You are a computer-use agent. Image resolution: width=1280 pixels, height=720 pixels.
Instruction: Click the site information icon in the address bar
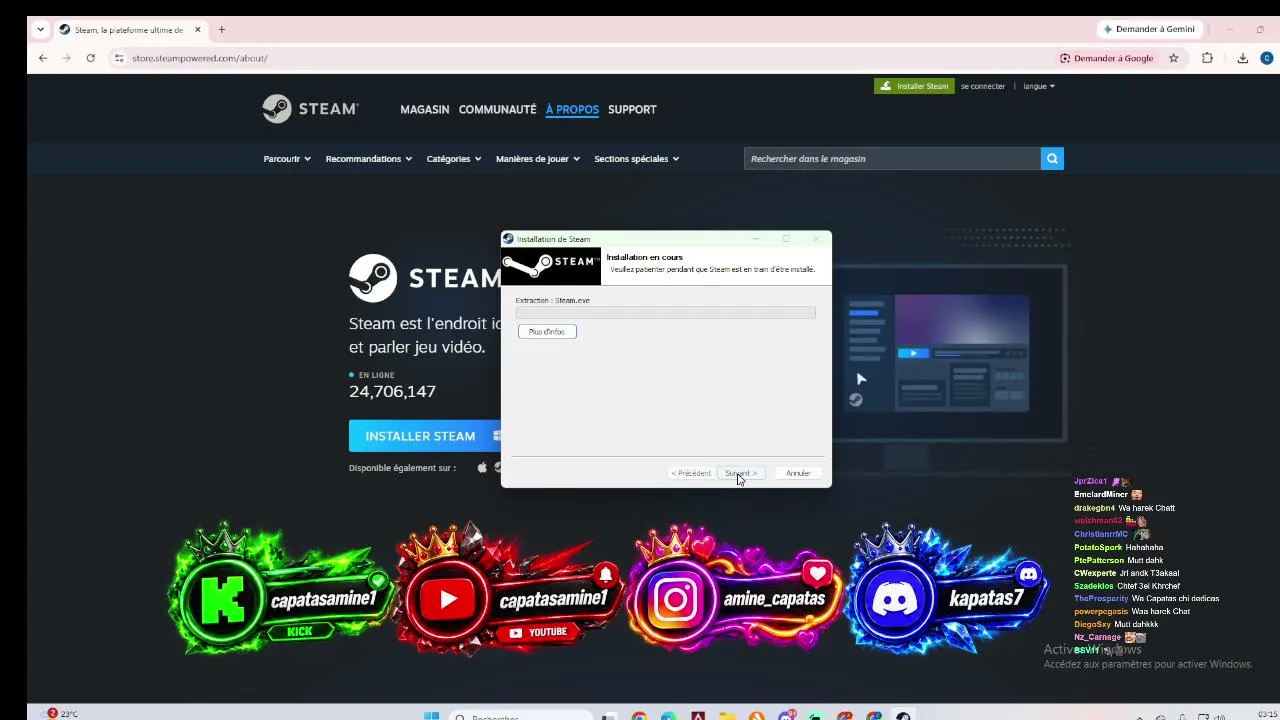click(x=119, y=58)
